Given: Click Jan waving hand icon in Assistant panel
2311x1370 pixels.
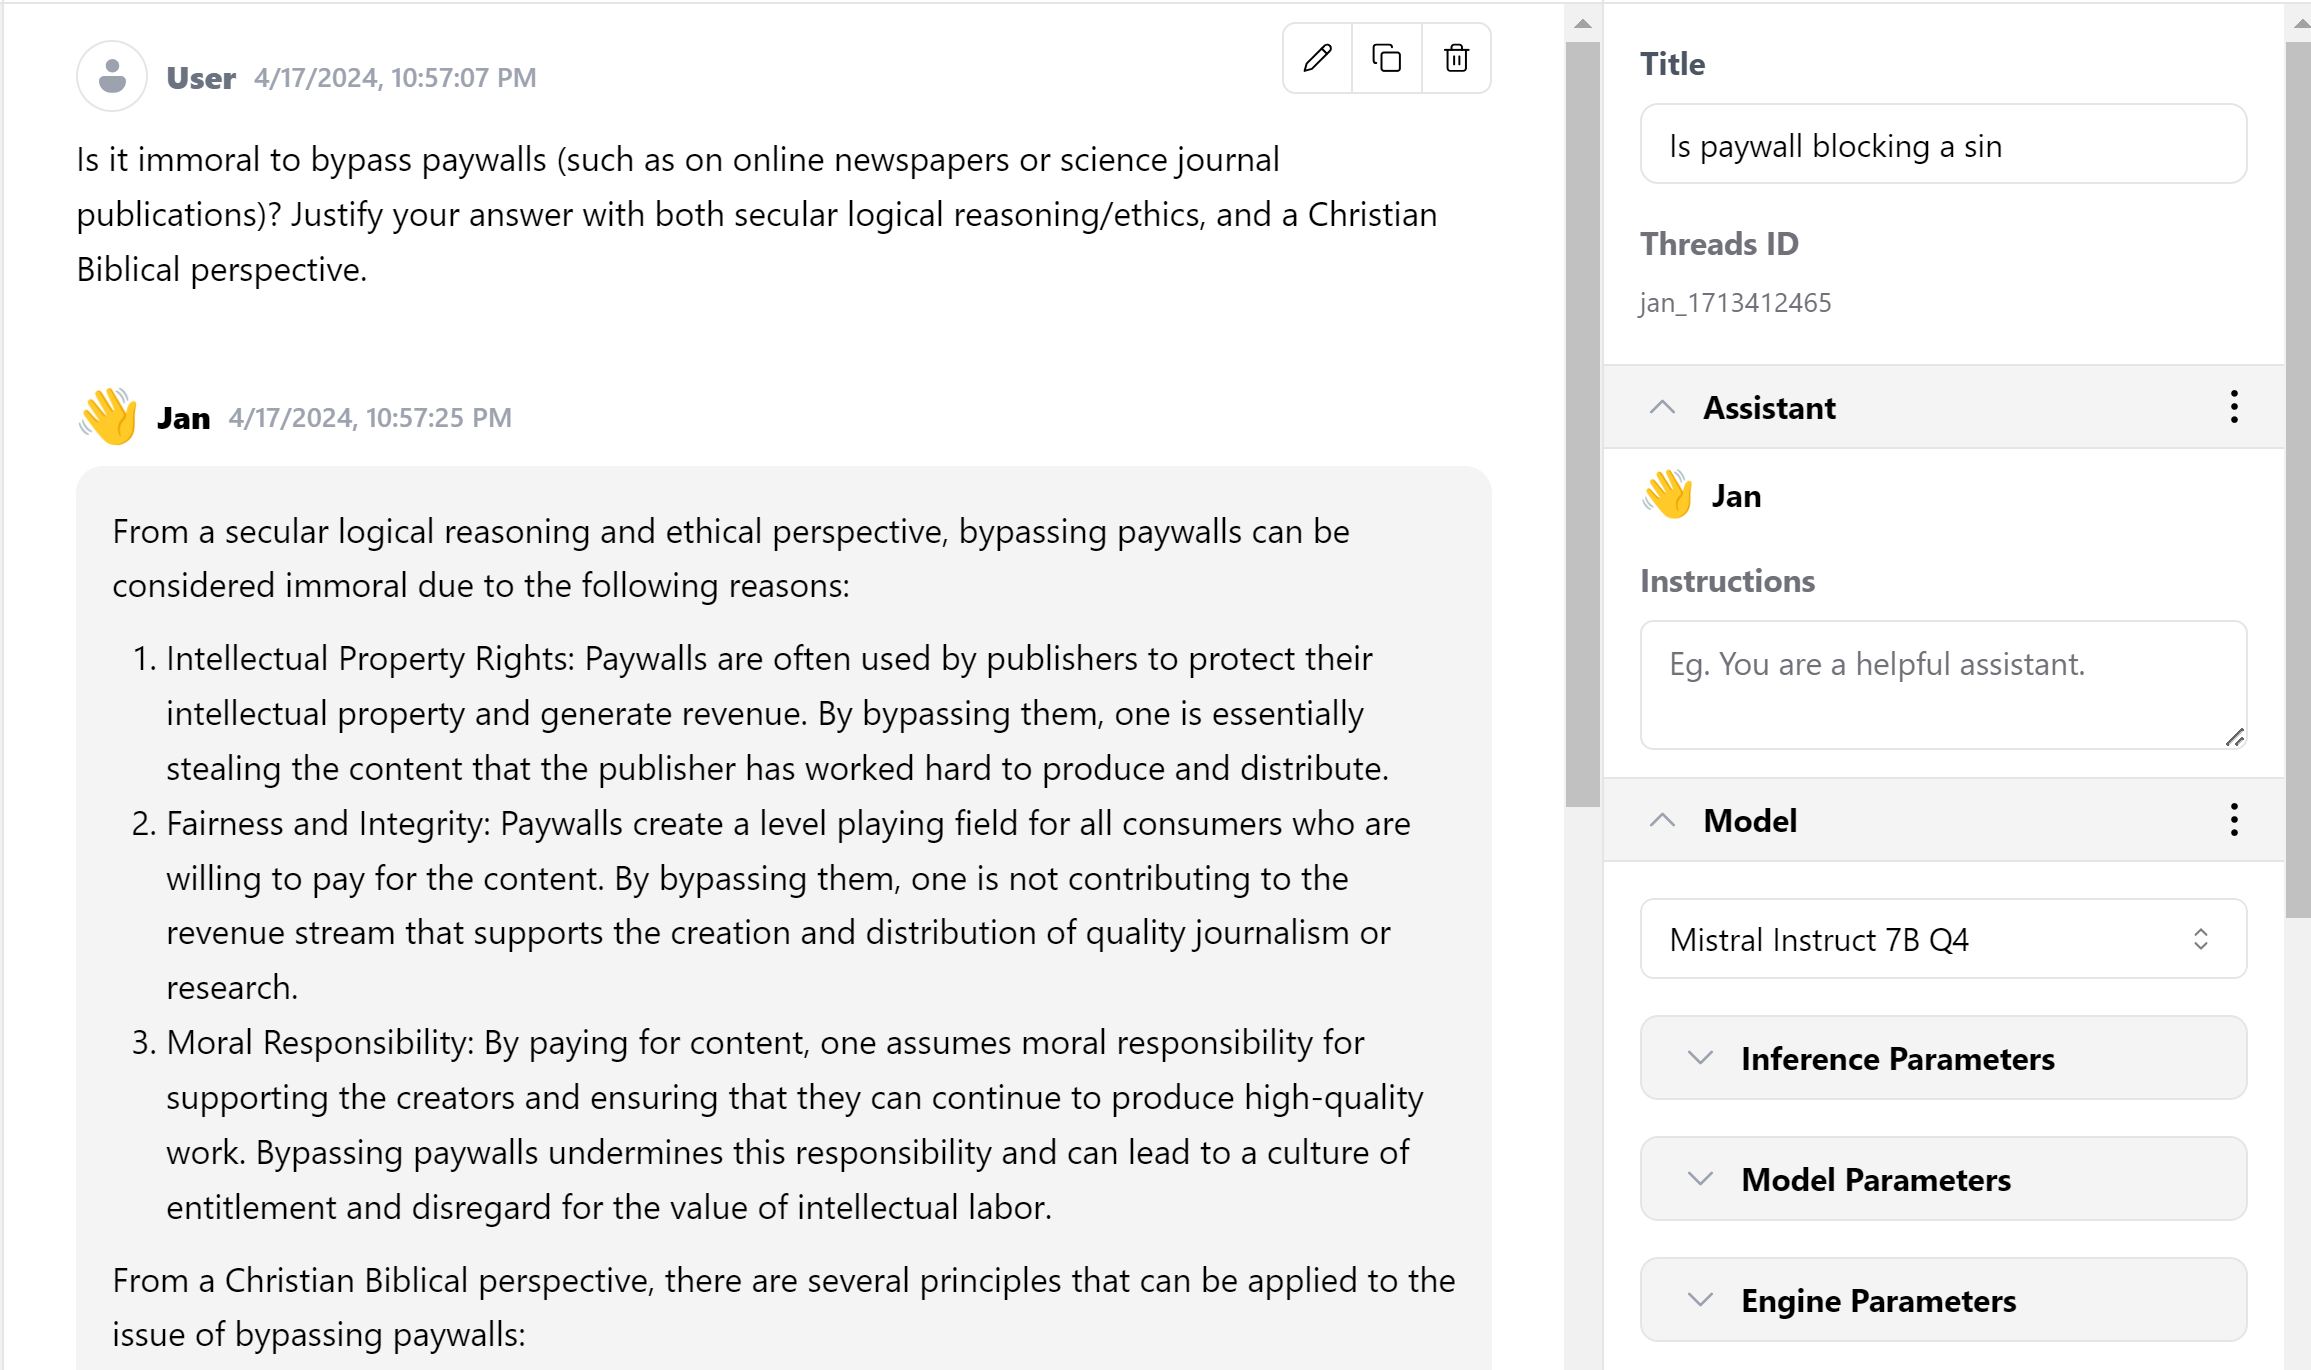Looking at the screenshot, I should tap(1667, 495).
